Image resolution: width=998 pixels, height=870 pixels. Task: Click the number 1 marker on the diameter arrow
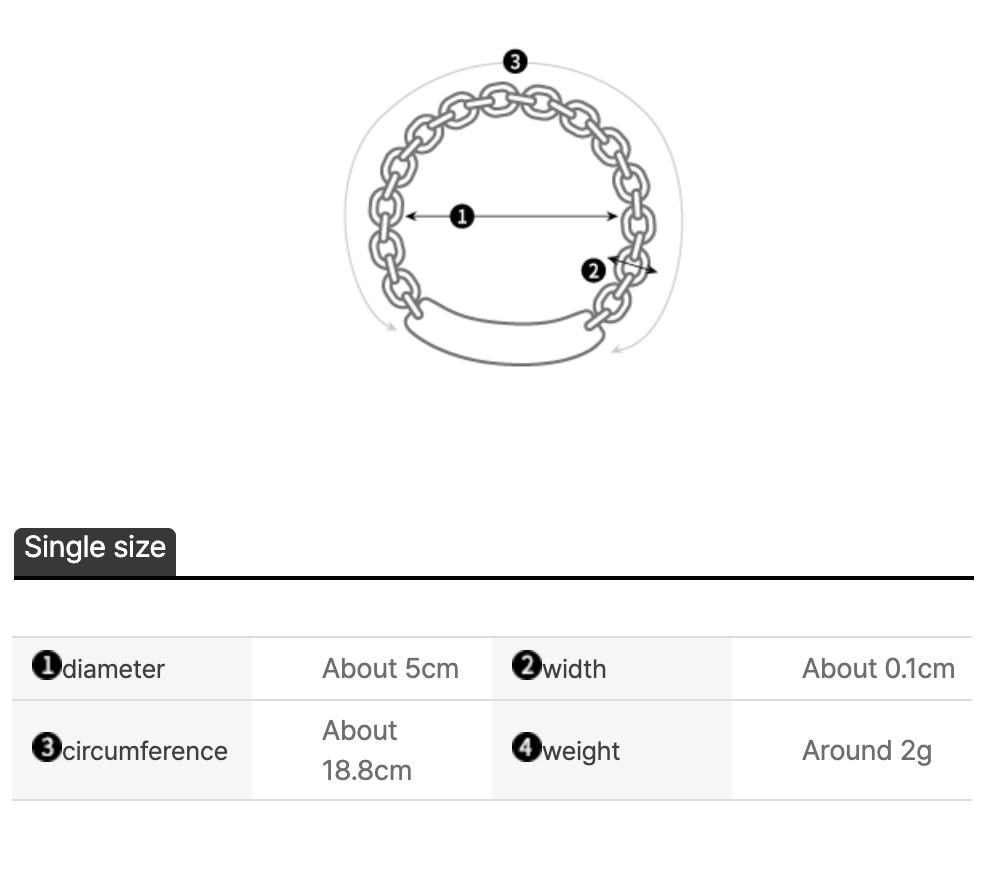click(462, 216)
